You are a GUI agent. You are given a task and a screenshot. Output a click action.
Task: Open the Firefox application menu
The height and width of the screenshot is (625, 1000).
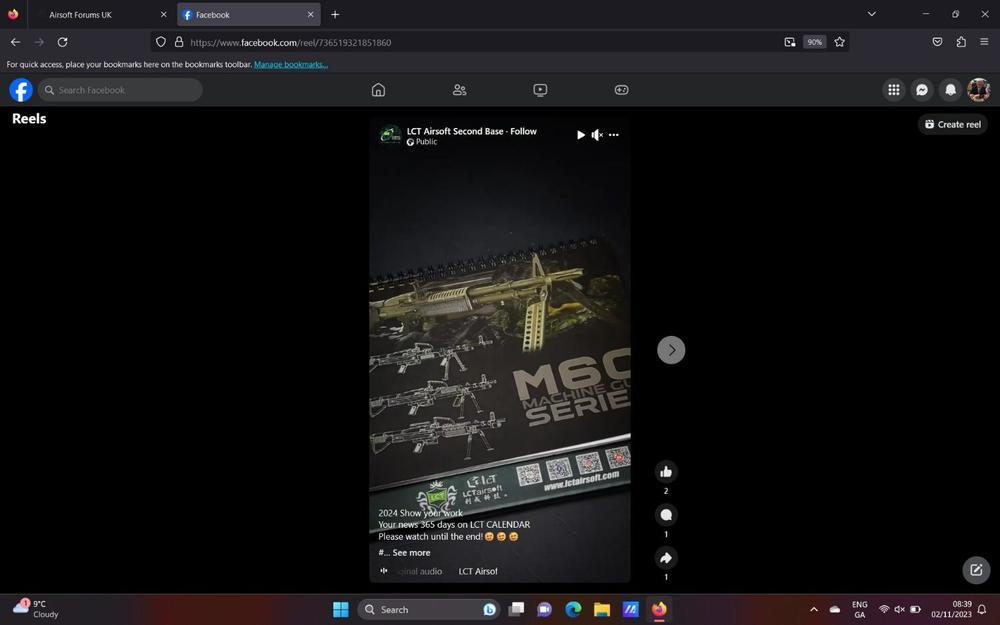(x=985, y=42)
